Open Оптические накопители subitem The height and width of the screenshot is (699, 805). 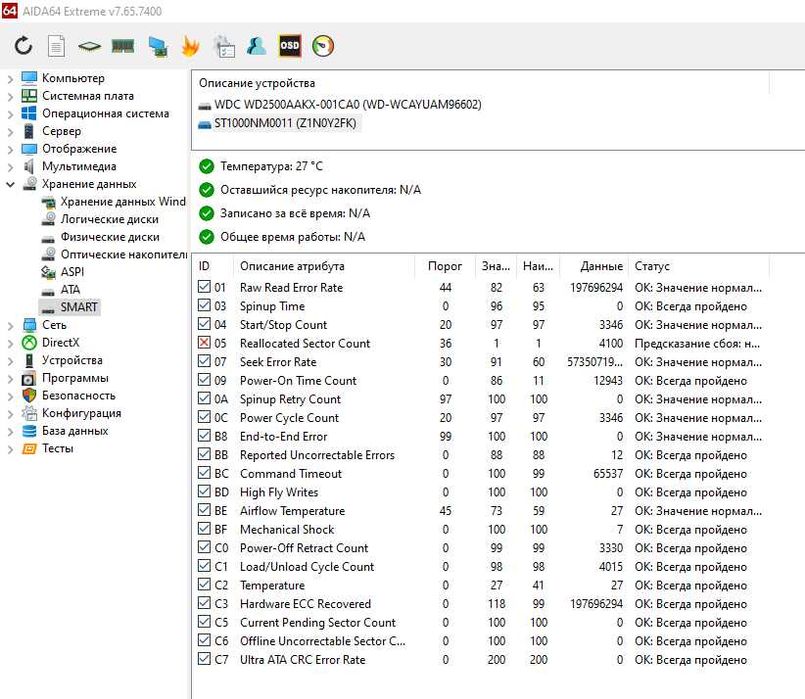point(123,255)
